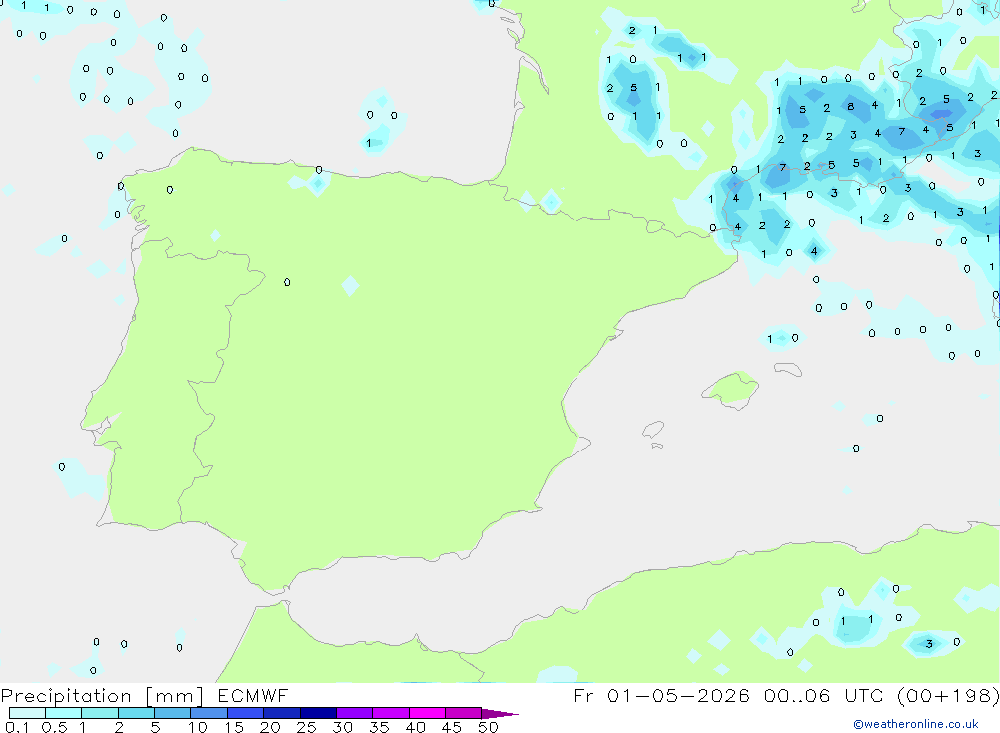Click the Menorca island outline
Image resolution: width=1000 pixels, height=733 pixels.
(788, 369)
